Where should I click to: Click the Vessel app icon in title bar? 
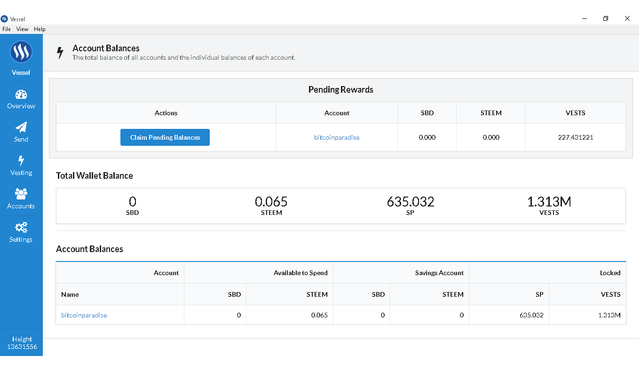[x=4, y=18]
